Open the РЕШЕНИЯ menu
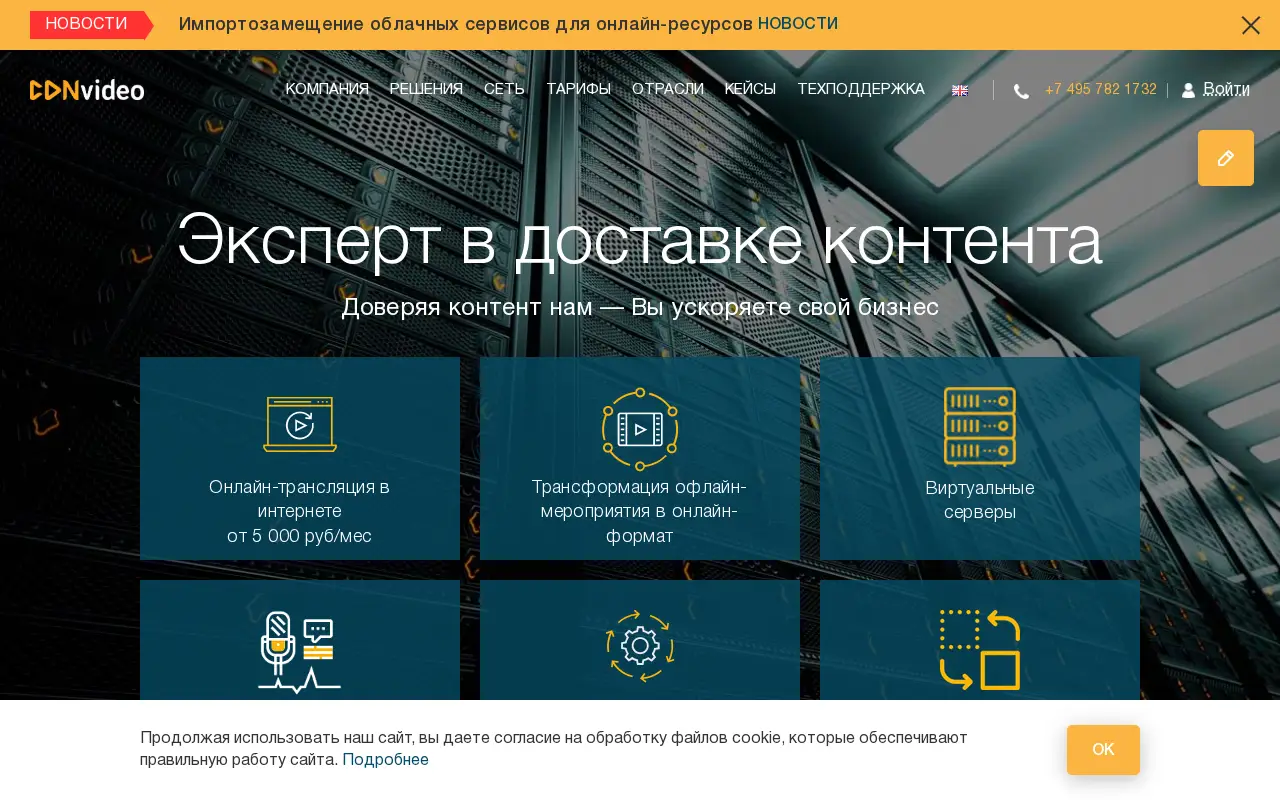 click(426, 90)
